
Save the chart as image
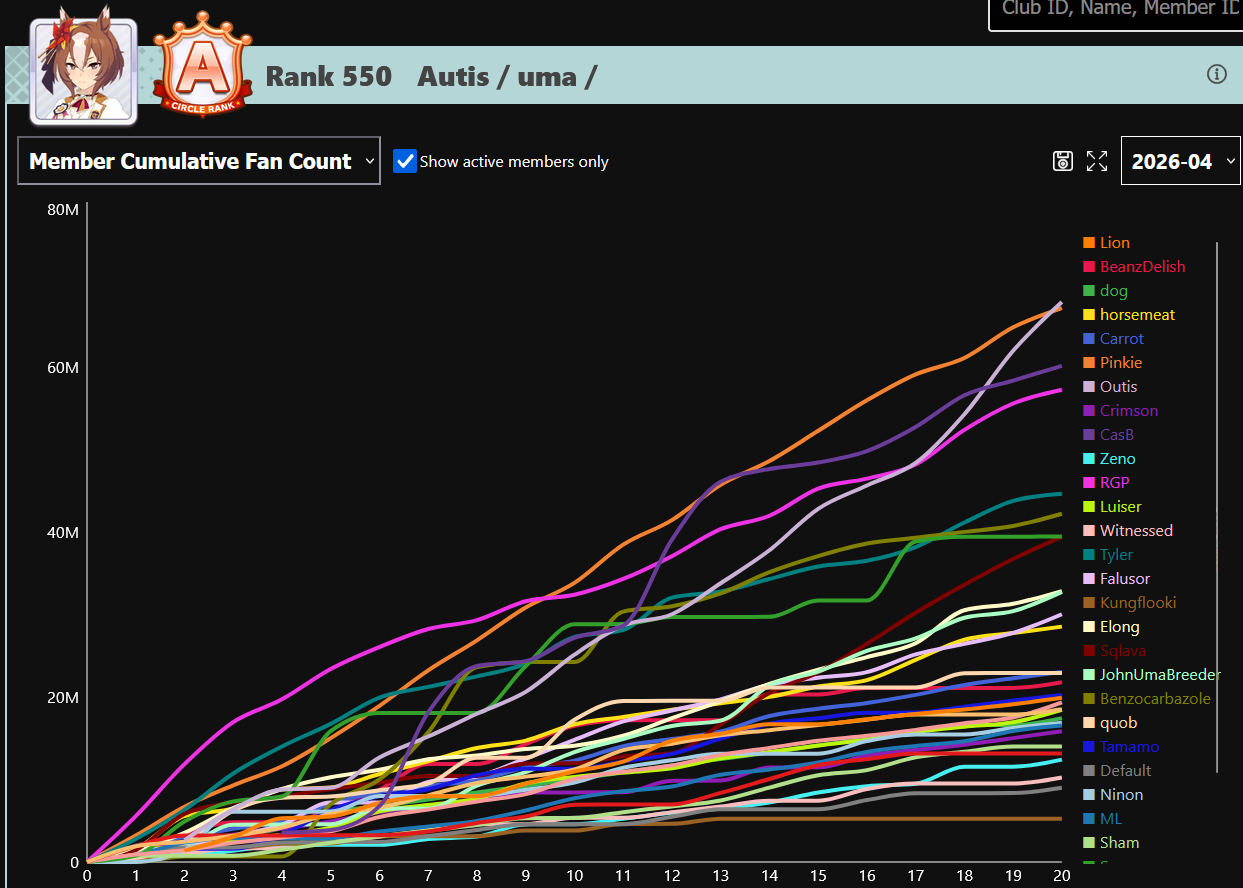[1063, 161]
